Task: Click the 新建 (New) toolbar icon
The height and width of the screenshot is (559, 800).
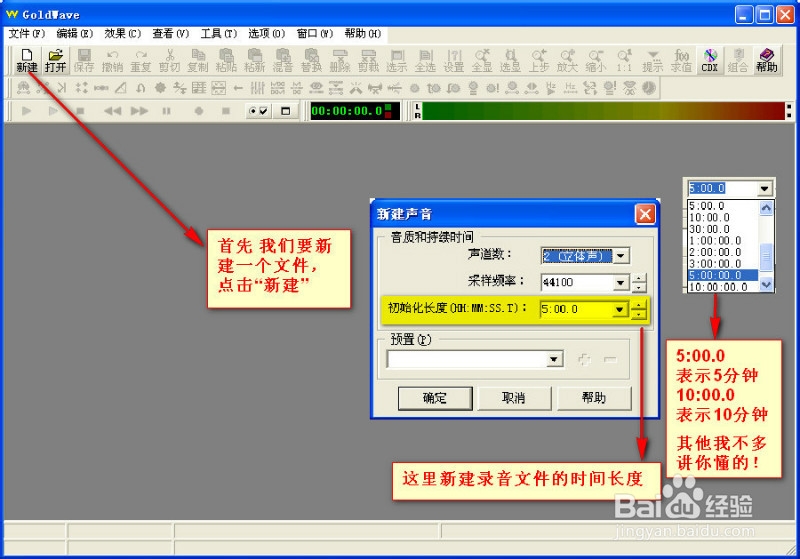Action: [27, 60]
